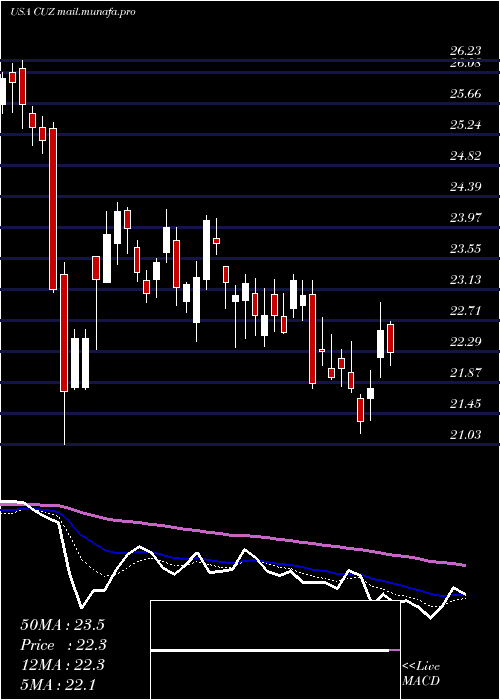Click the 22.29 price axis label
This screenshot has height=700, width=500.
[465, 342]
